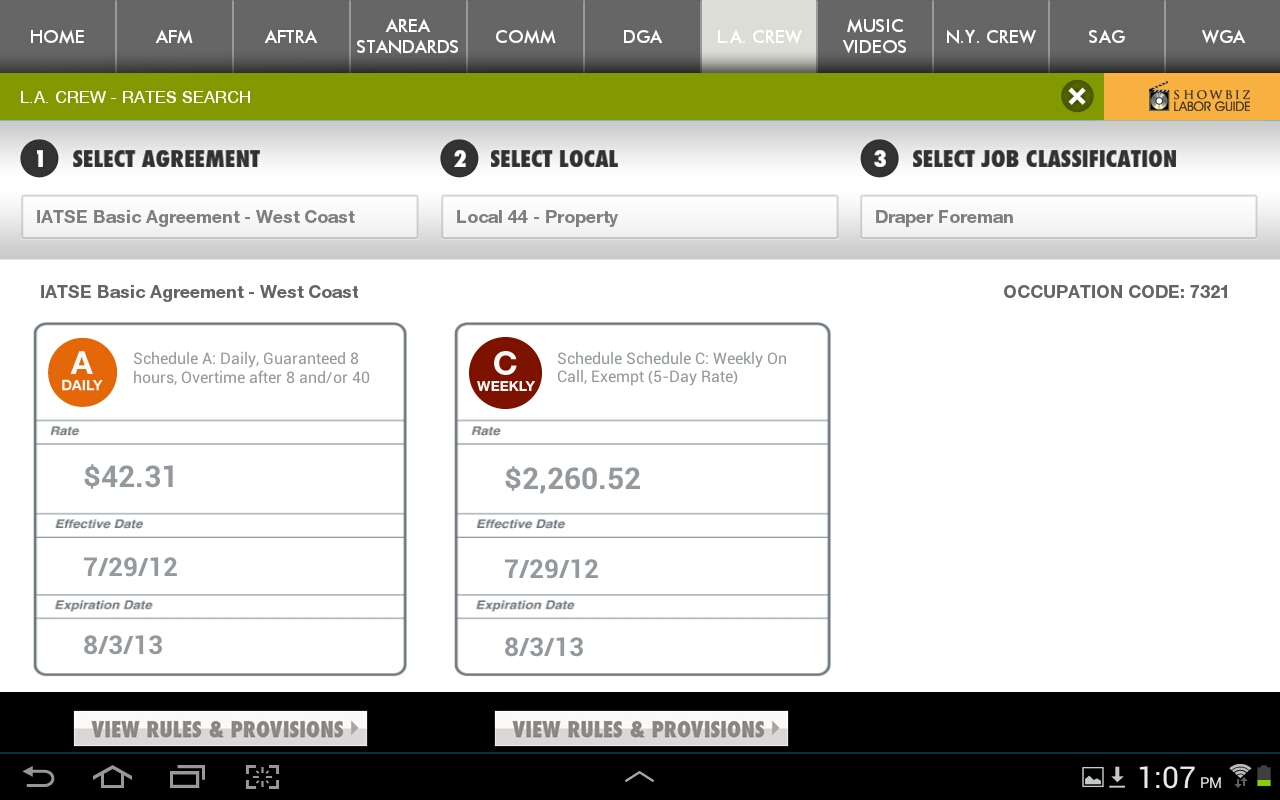This screenshot has width=1280, height=800.
Task: Tap the Android home button
Action: pos(112,777)
